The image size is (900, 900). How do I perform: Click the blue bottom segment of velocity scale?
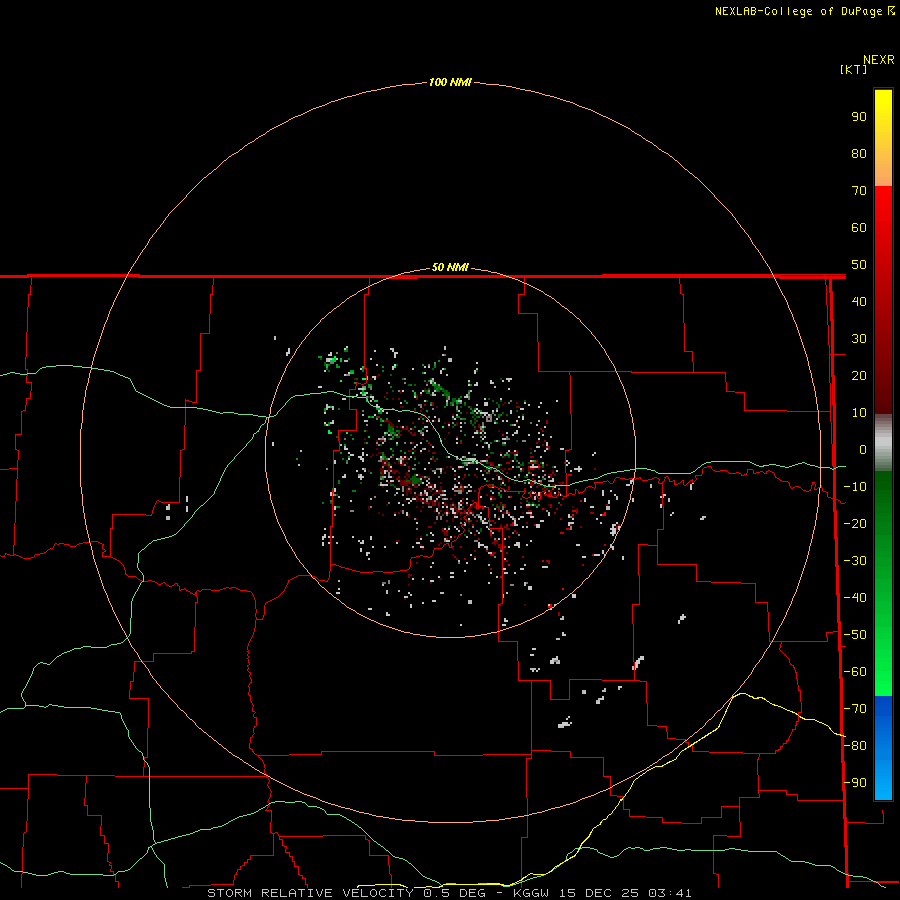[x=883, y=748]
